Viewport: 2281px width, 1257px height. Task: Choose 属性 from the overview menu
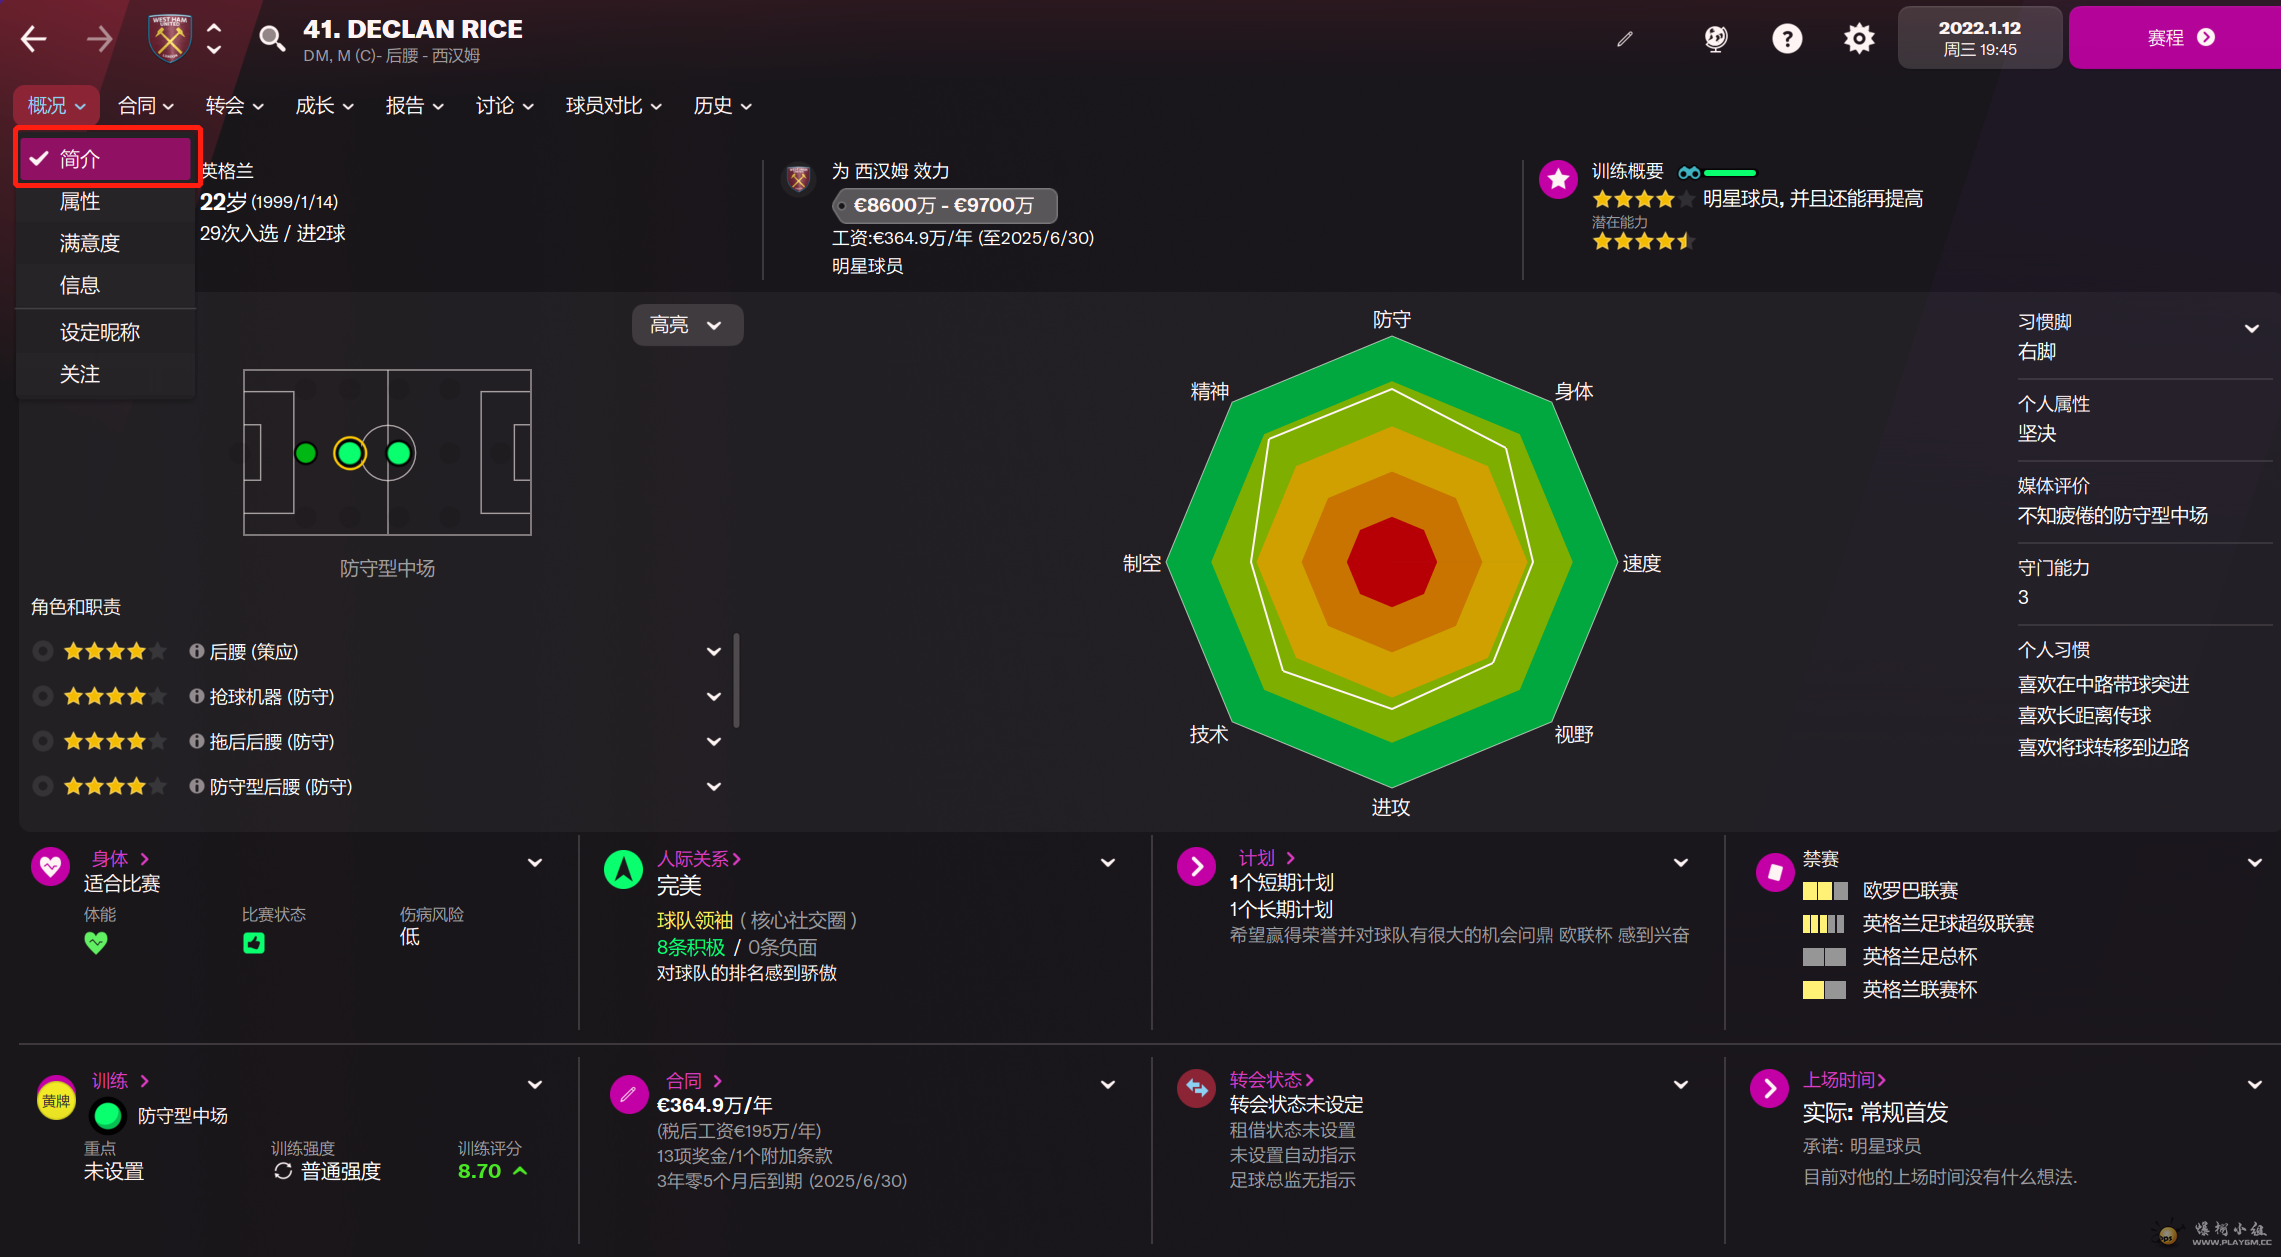pos(80,202)
